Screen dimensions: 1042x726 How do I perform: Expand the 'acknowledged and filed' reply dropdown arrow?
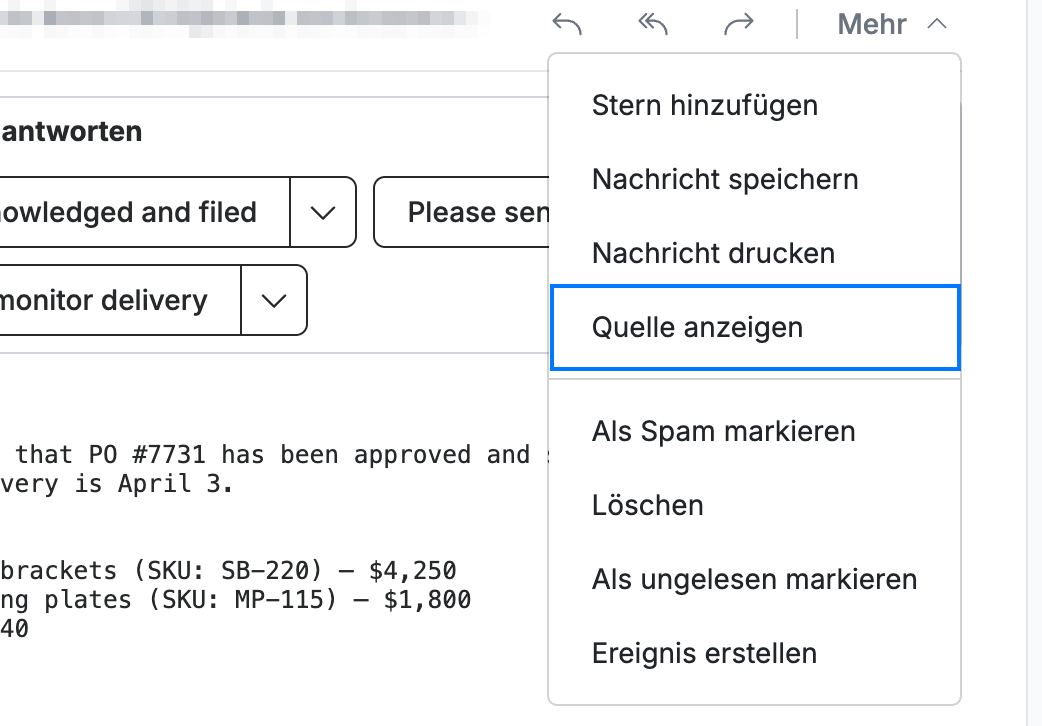pyautogui.click(x=323, y=213)
